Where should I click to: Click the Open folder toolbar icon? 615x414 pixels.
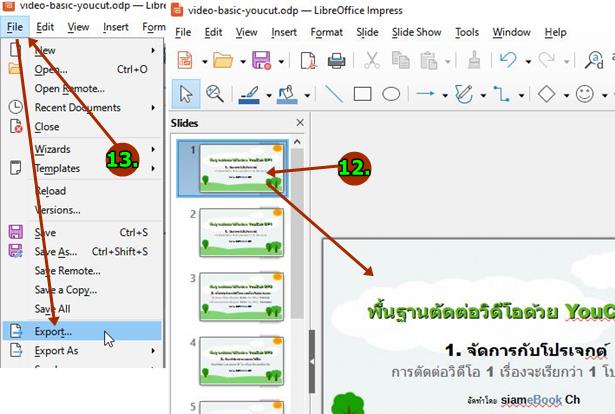click(223, 61)
